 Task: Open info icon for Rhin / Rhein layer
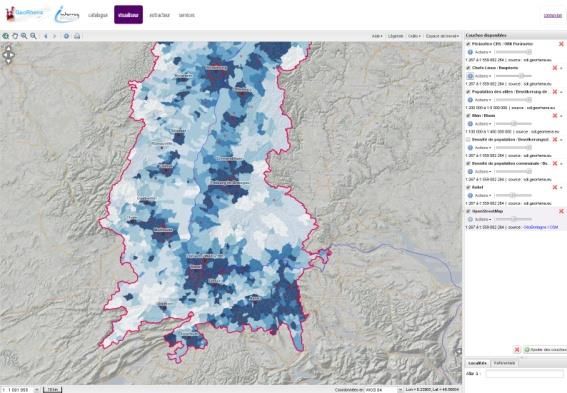pos(470,124)
